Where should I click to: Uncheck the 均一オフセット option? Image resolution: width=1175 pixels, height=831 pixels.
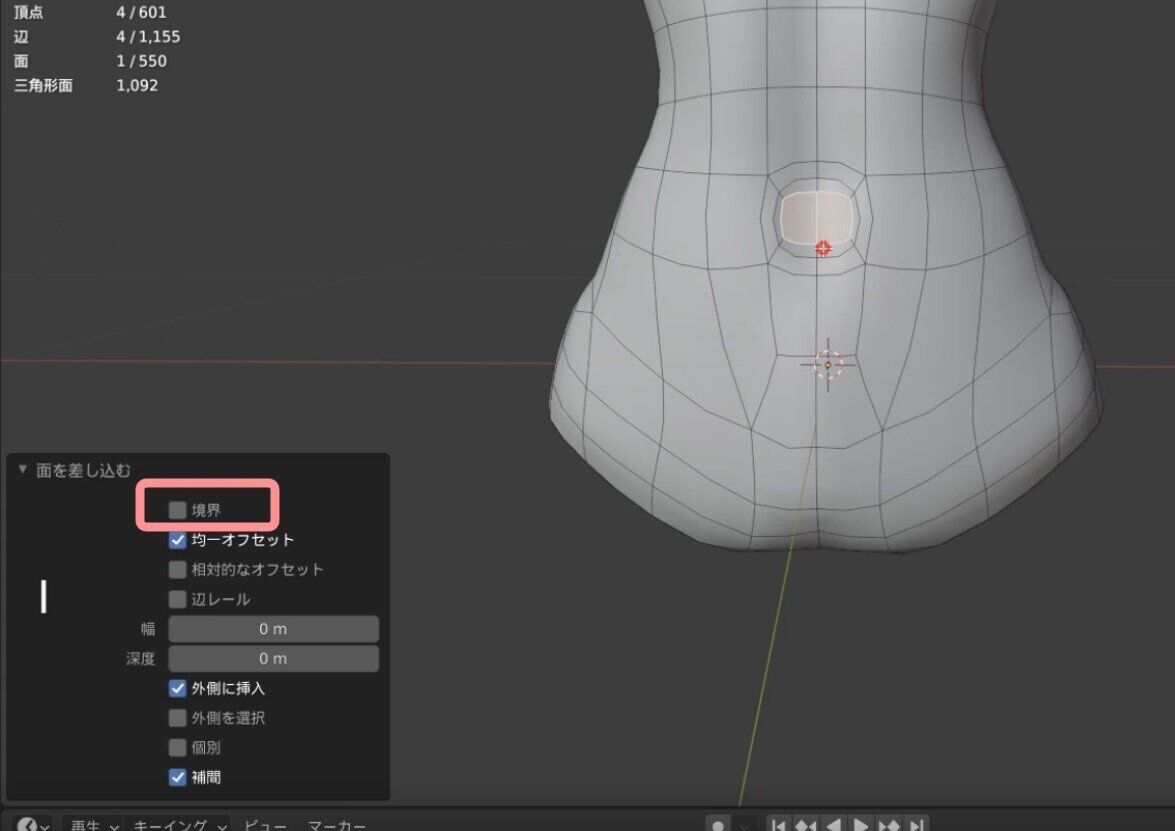[178, 540]
